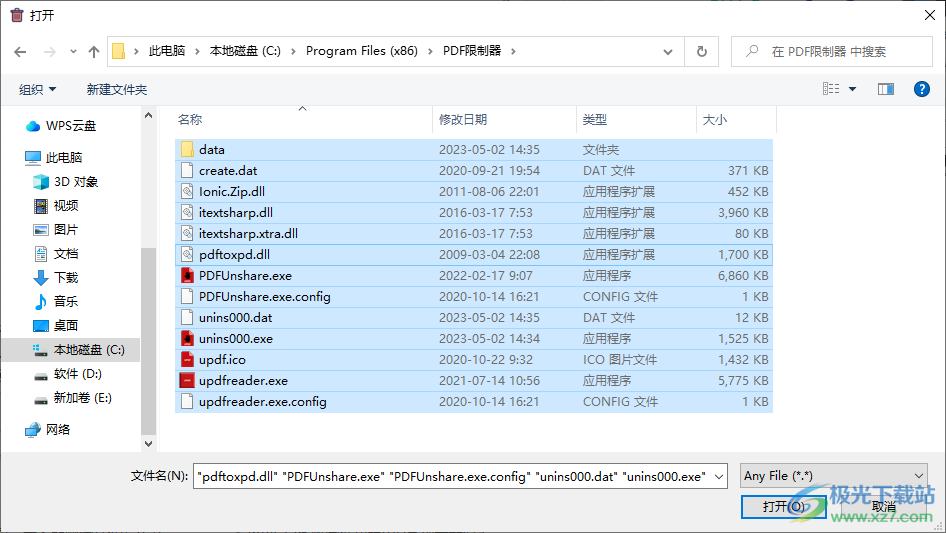The image size is (946, 533).
Task: Open 文档 in sidebar
Action: pos(56,254)
